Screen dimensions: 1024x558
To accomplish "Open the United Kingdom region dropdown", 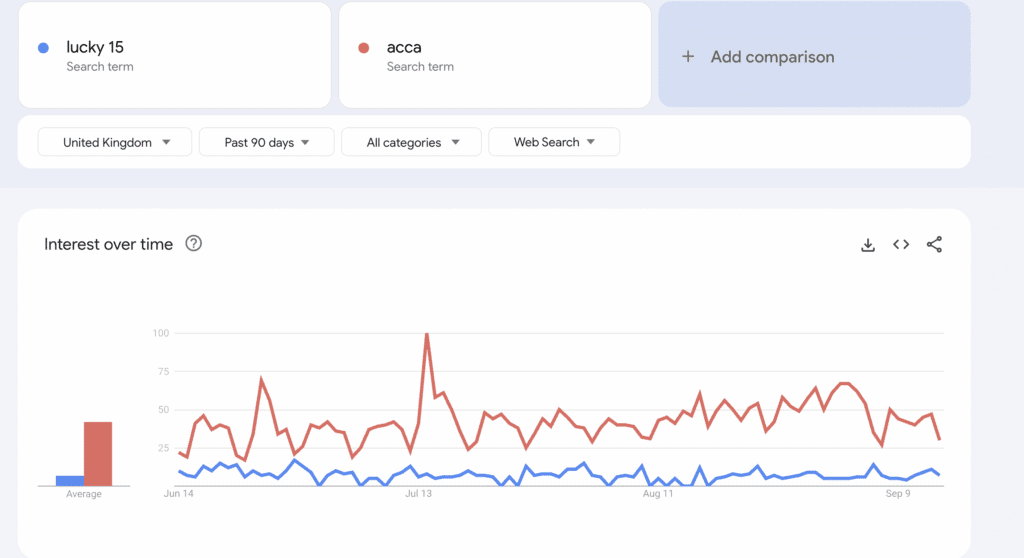I will click(116, 142).
